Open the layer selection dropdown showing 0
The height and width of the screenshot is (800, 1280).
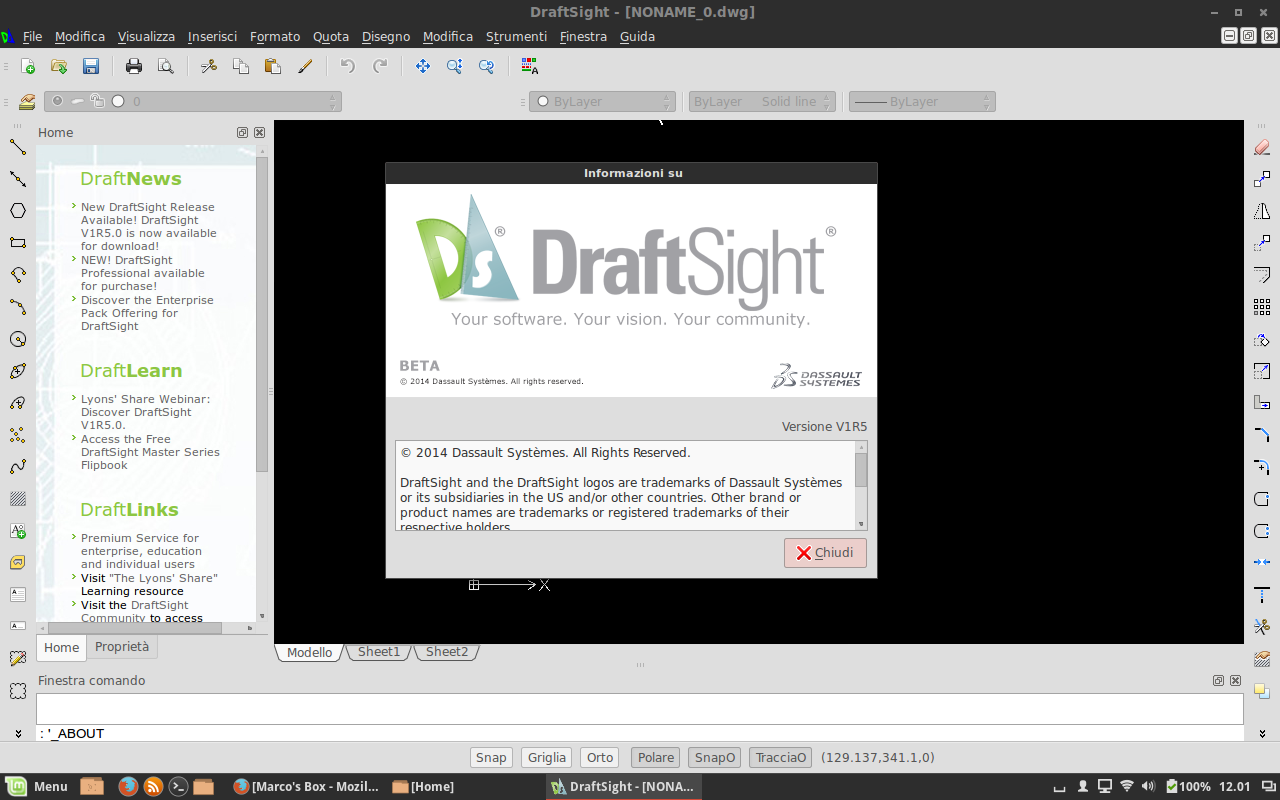(x=193, y=101)
